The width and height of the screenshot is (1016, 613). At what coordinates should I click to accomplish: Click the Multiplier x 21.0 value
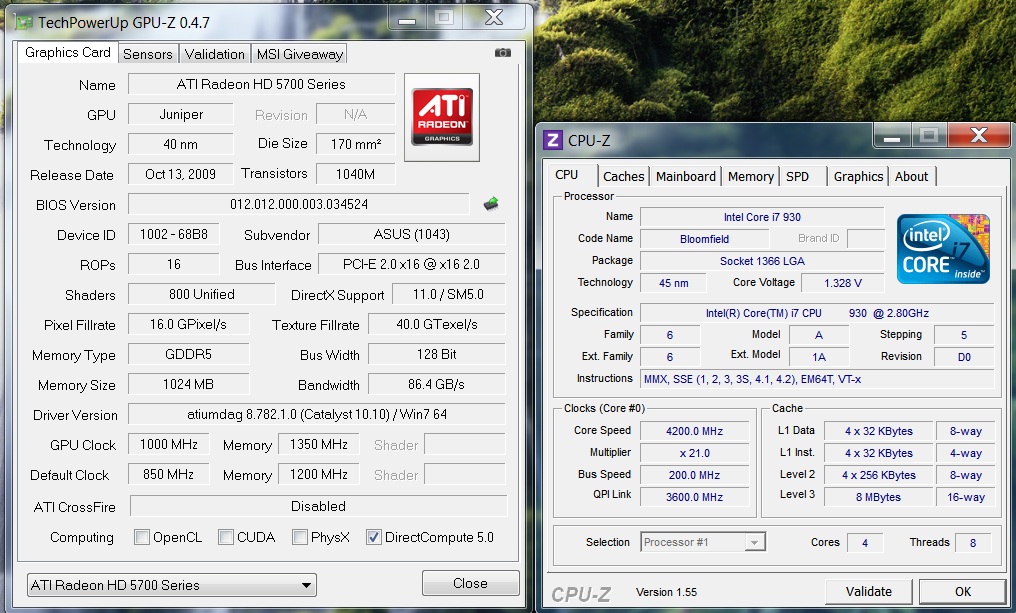click(x=694, y=453)
